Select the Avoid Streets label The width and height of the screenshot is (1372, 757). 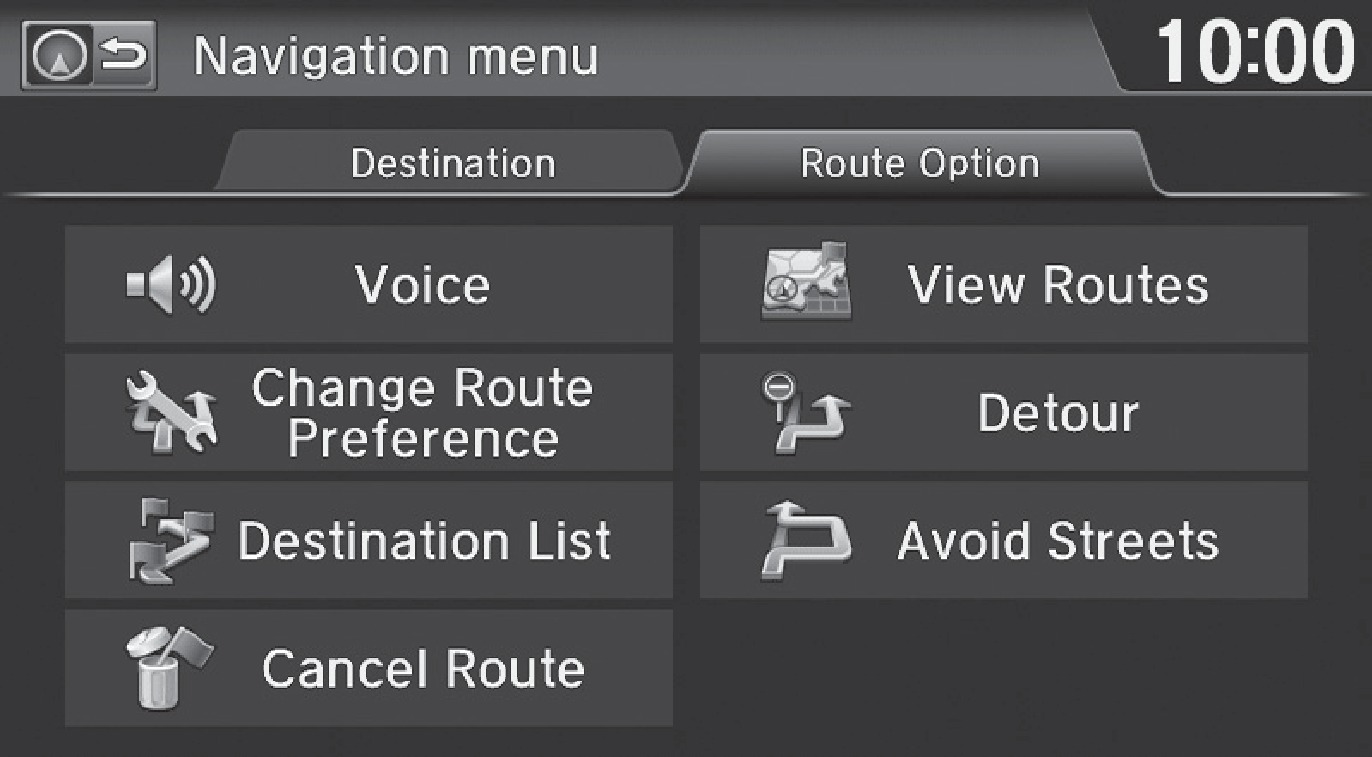(x=1057, y=541)
